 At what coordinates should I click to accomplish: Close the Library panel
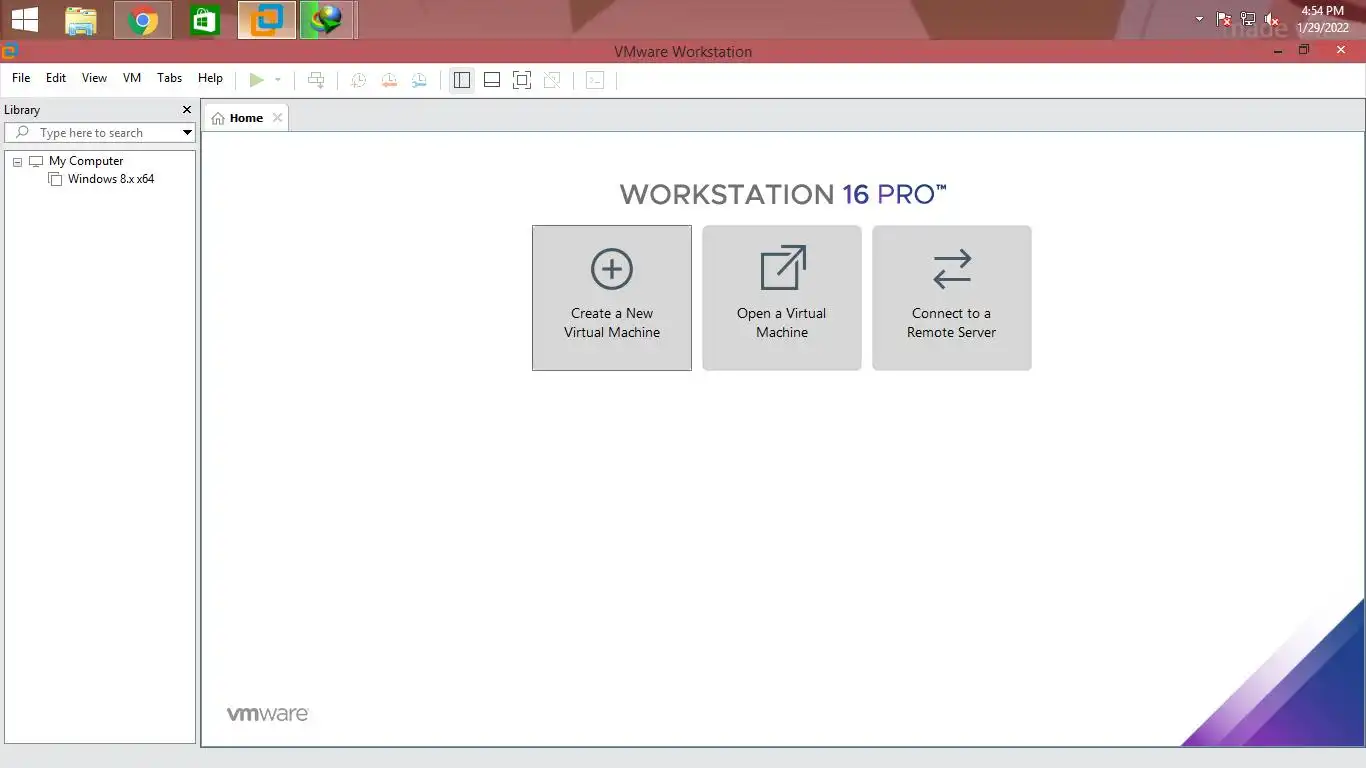pos(187,110)
